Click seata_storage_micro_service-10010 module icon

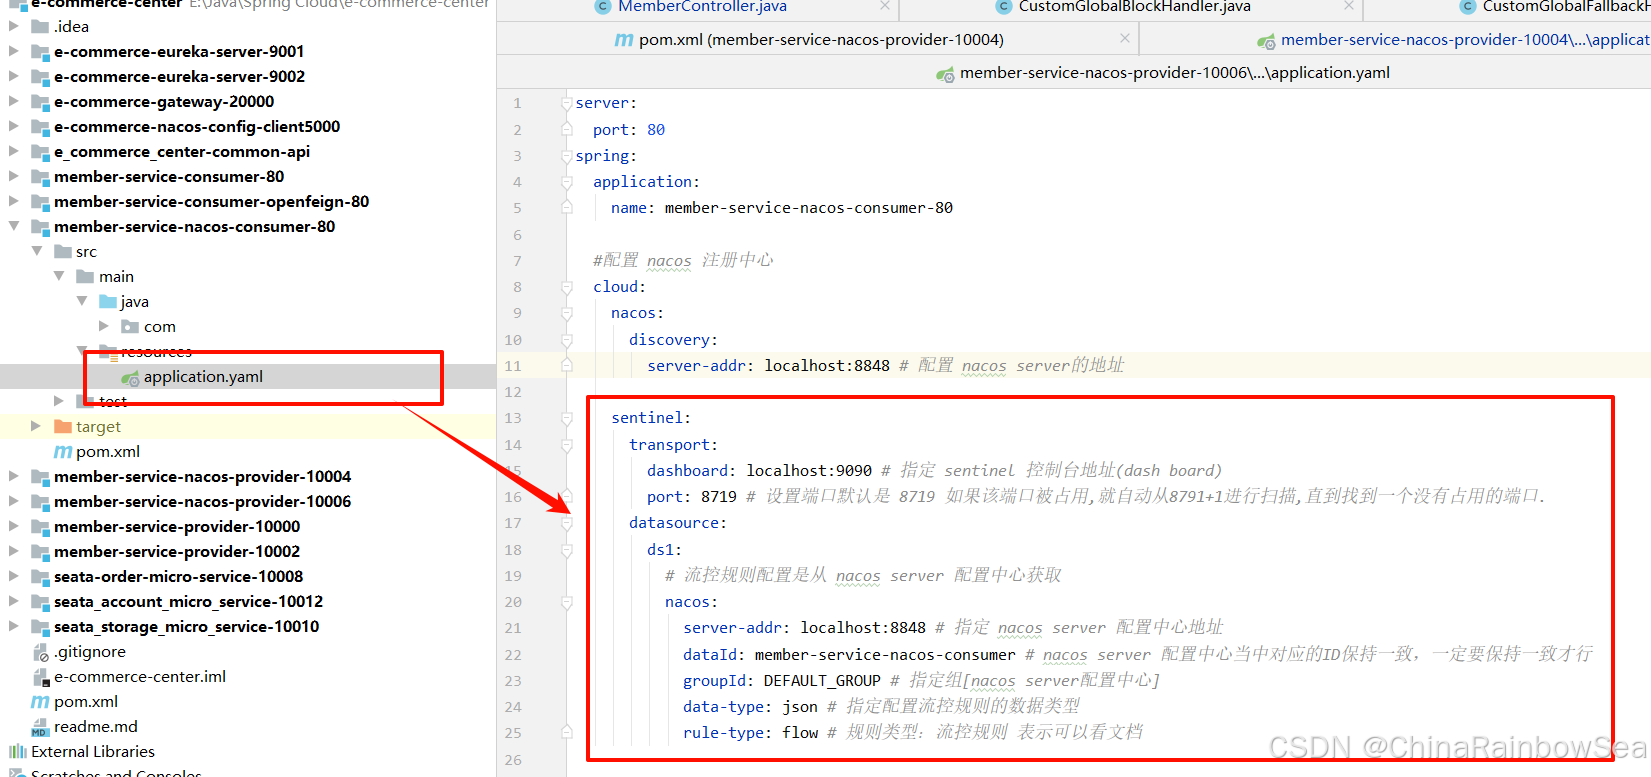coord(40,627)
